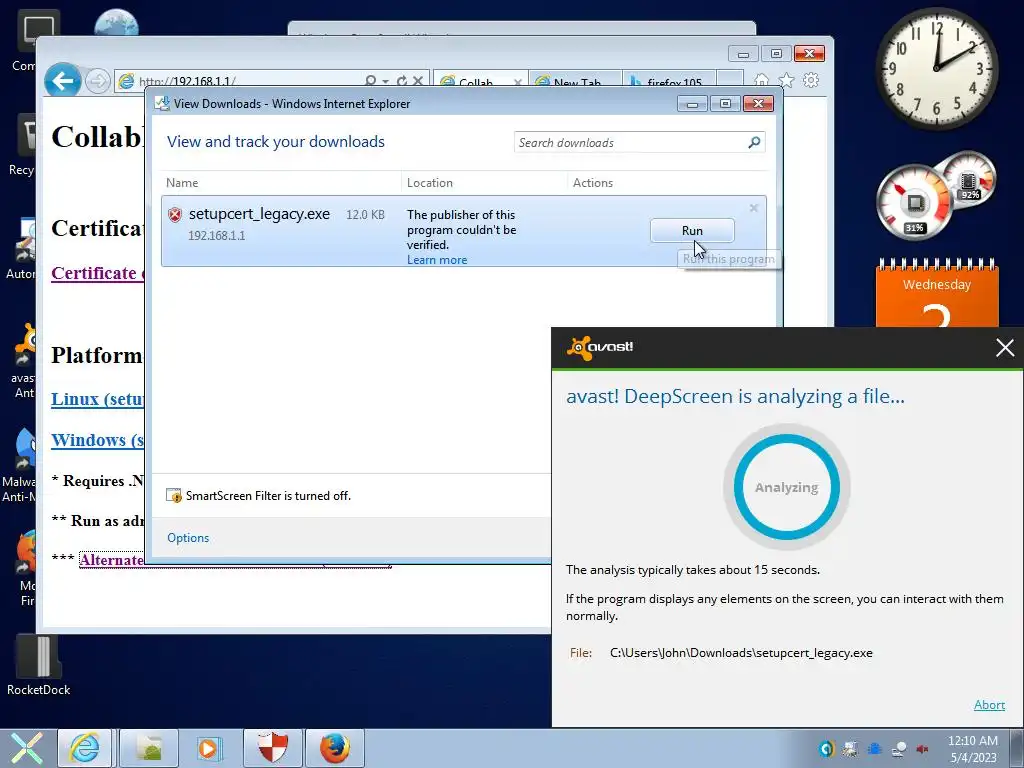This screenshot has width=1024, height=768.
Task: Click the Wednesday calendar gadget
Action: tap(936, 293)
